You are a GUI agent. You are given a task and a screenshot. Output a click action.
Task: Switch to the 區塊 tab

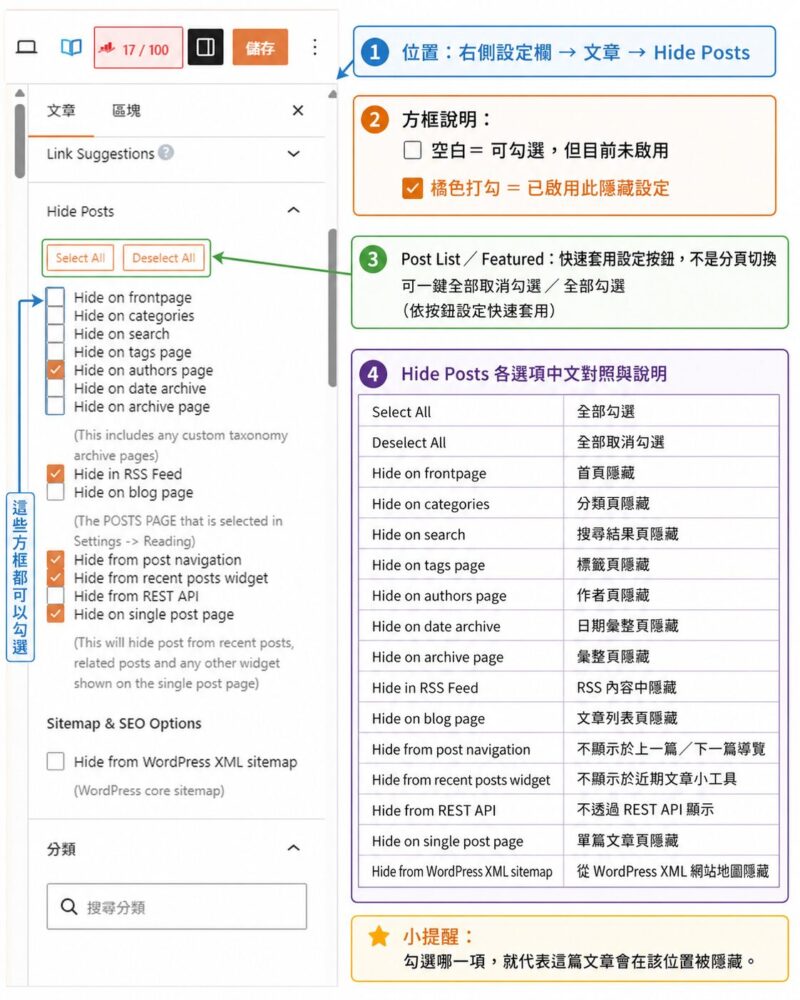click(x=126, y=111)
